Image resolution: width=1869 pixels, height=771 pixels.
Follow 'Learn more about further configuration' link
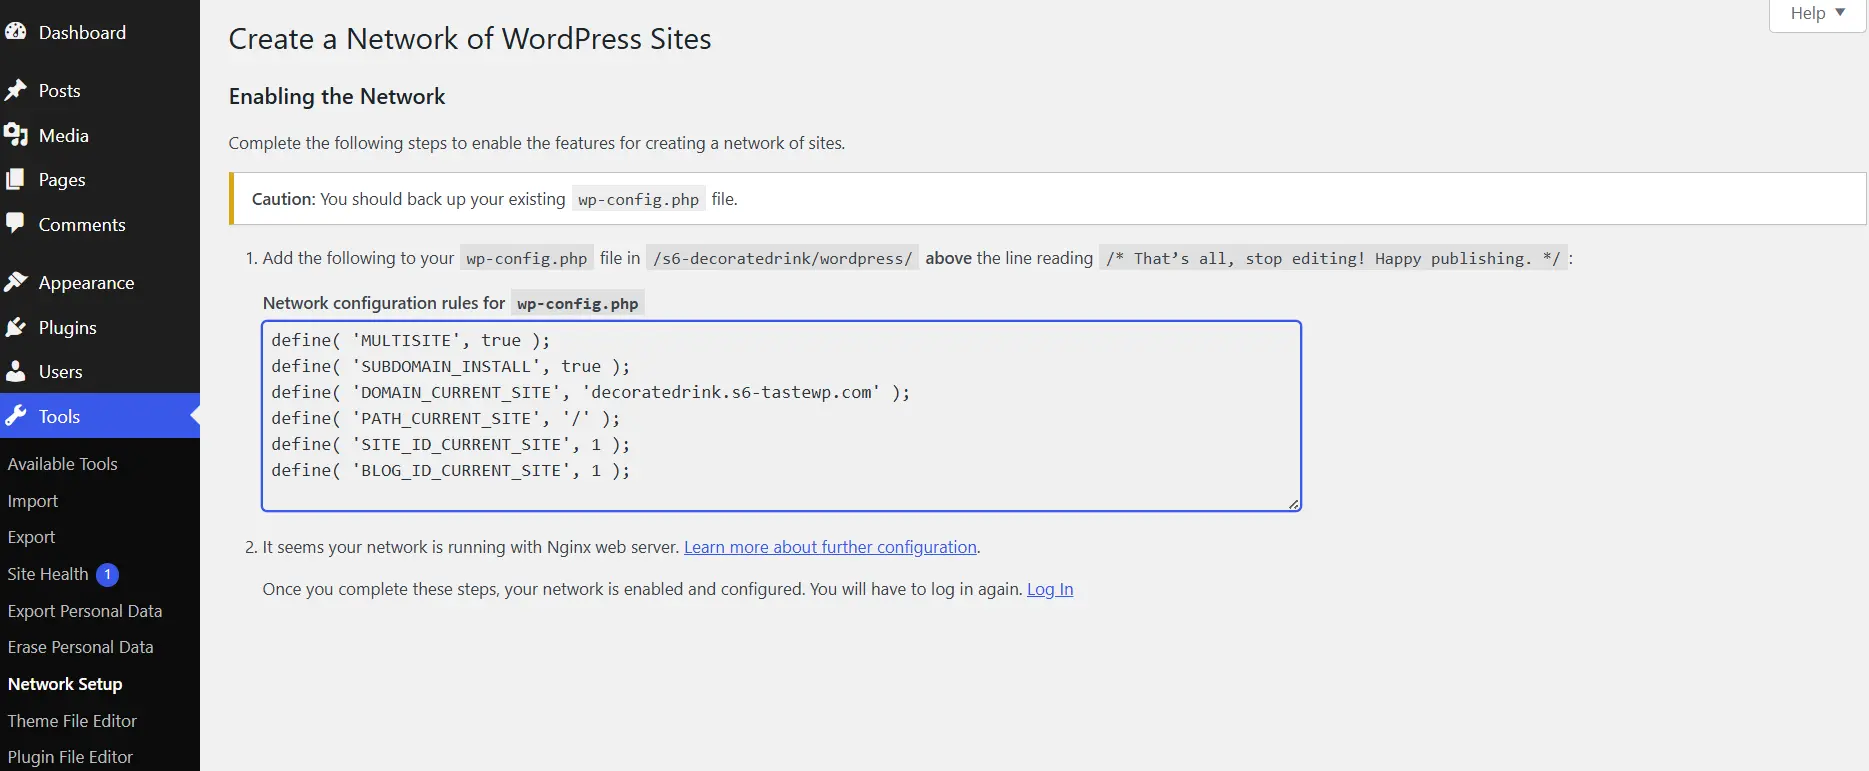[x=830, y=547]
